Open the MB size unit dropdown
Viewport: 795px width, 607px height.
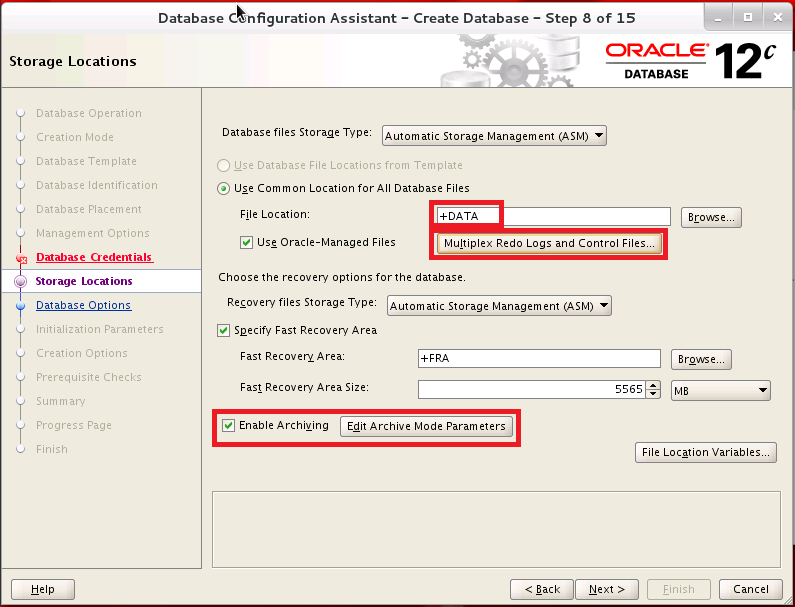pos(720,390)
